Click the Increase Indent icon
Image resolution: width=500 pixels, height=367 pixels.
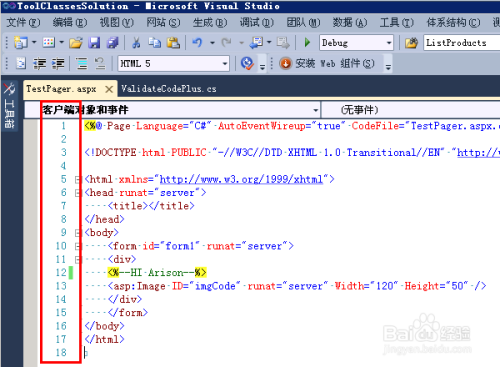click(x=58, y=63)
